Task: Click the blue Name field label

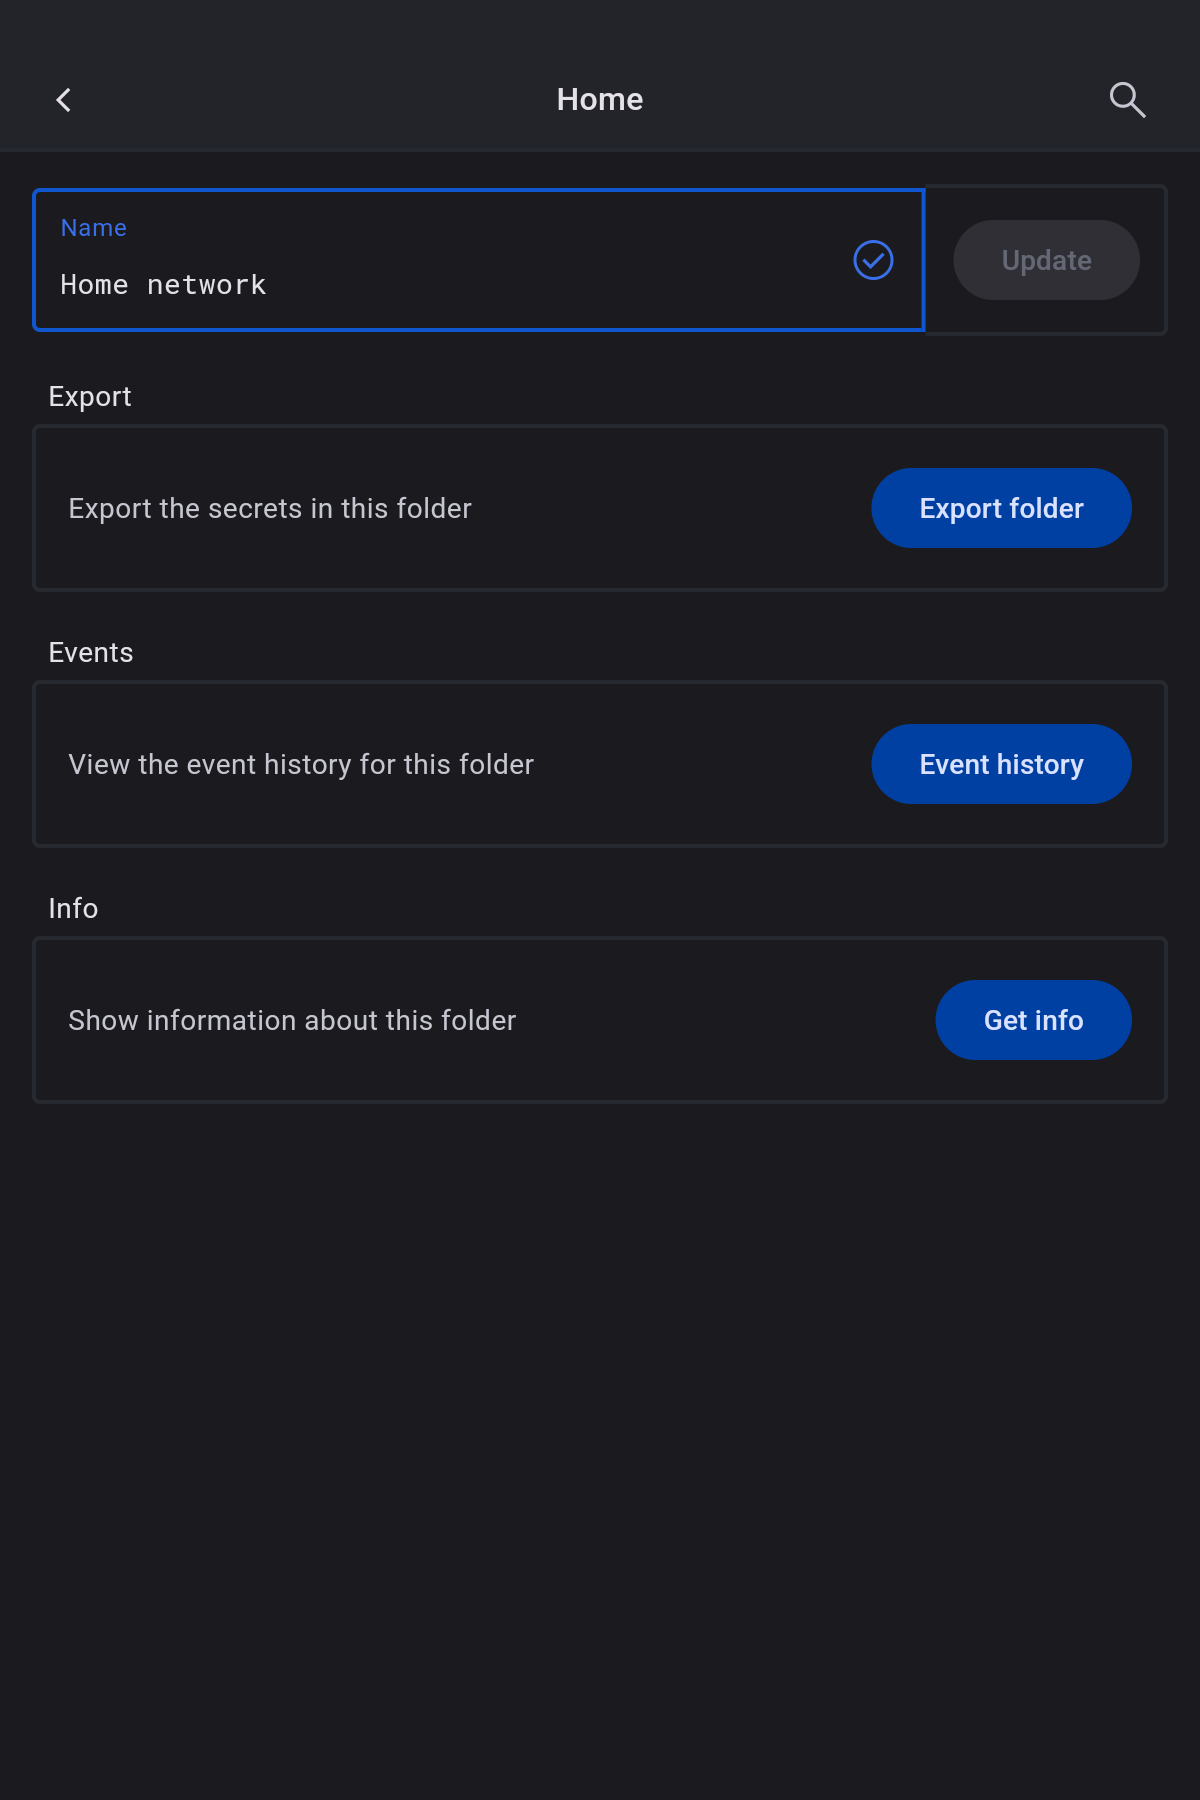Action: pos(94,228)
